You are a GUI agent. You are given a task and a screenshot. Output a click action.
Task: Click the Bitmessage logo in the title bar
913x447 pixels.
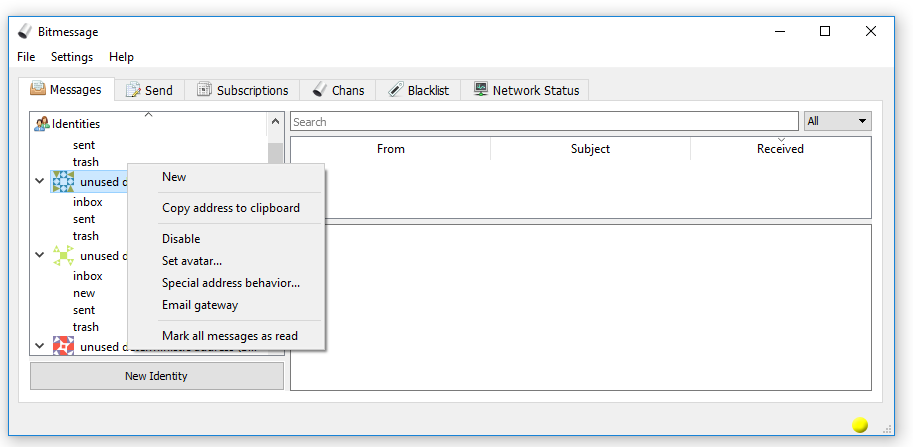(x=25, y=32)
